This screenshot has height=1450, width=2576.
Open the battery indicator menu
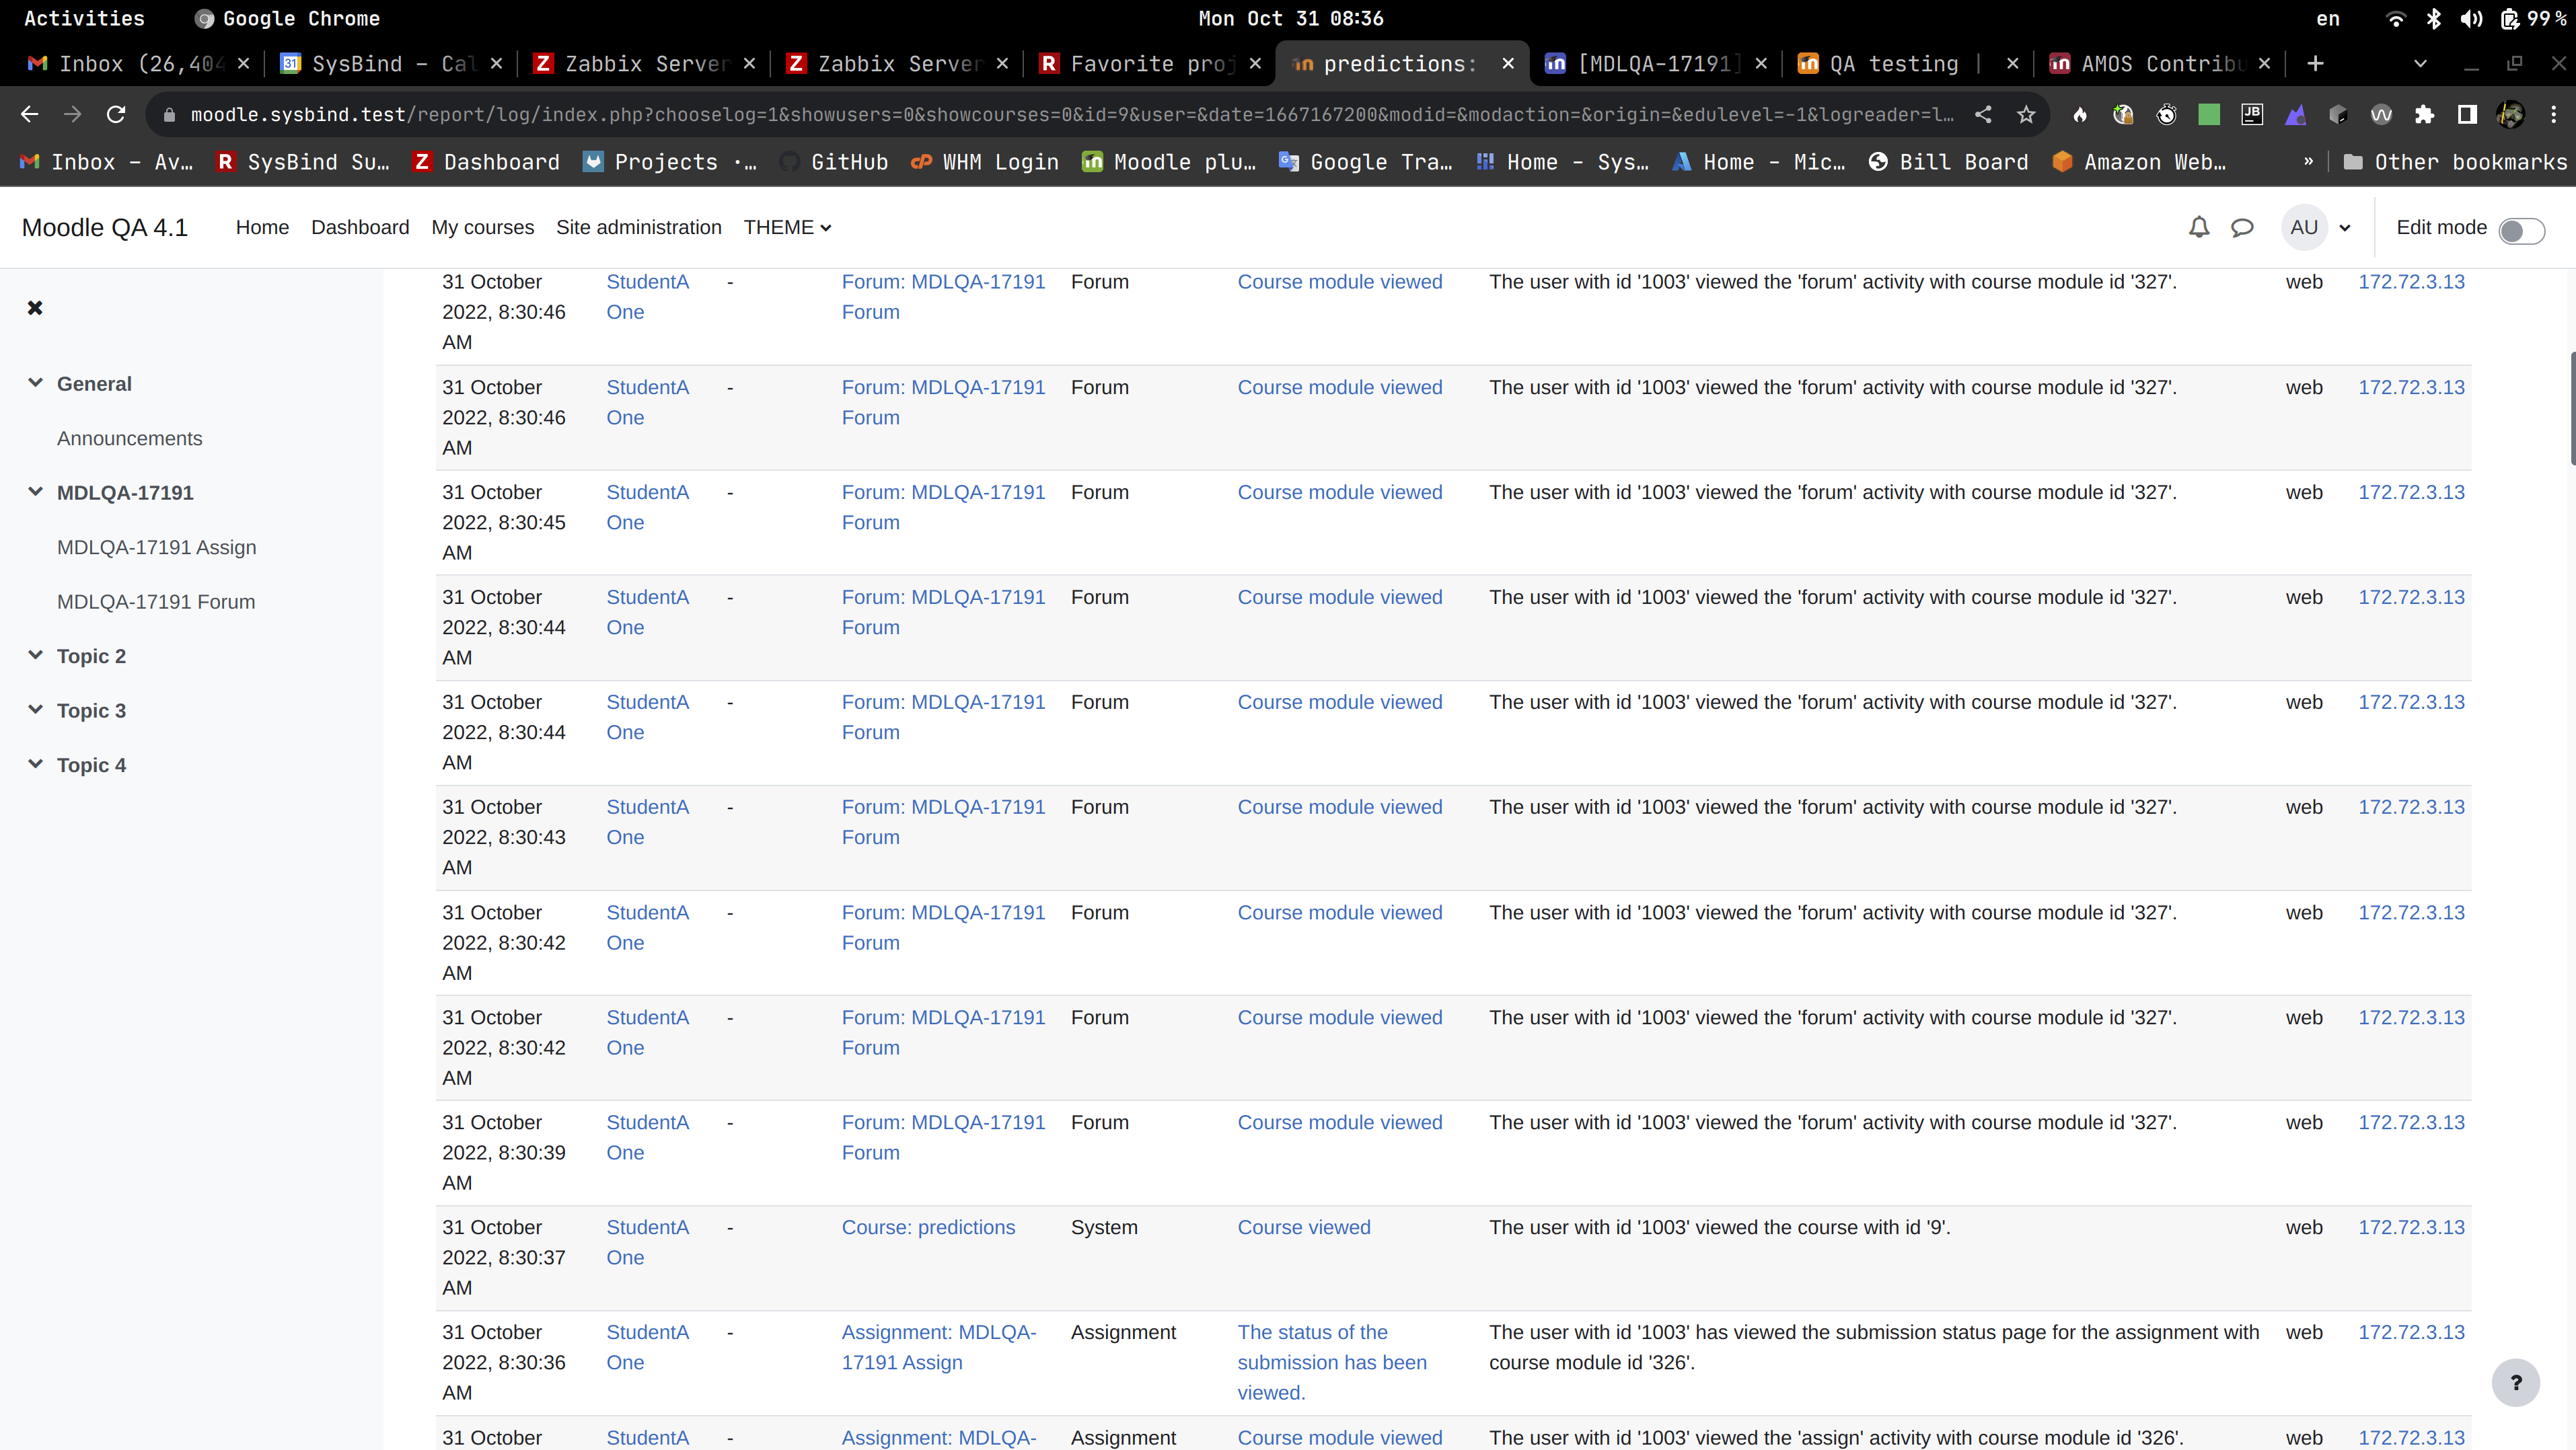point(2533,19)
